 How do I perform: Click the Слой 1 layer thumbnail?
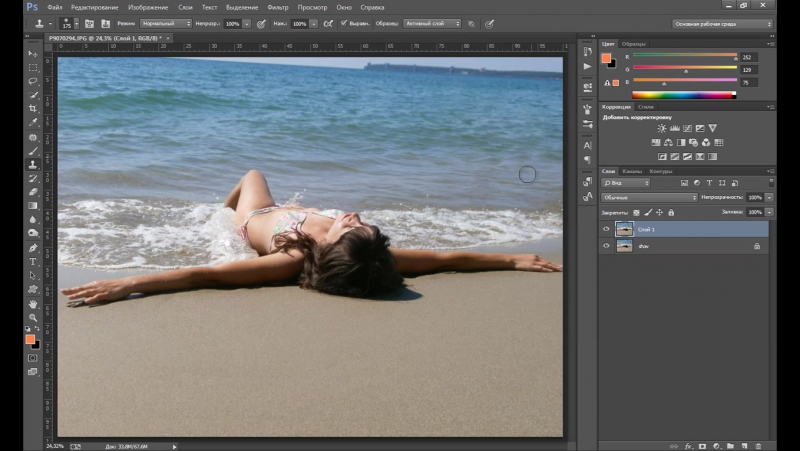coord(624,229)
